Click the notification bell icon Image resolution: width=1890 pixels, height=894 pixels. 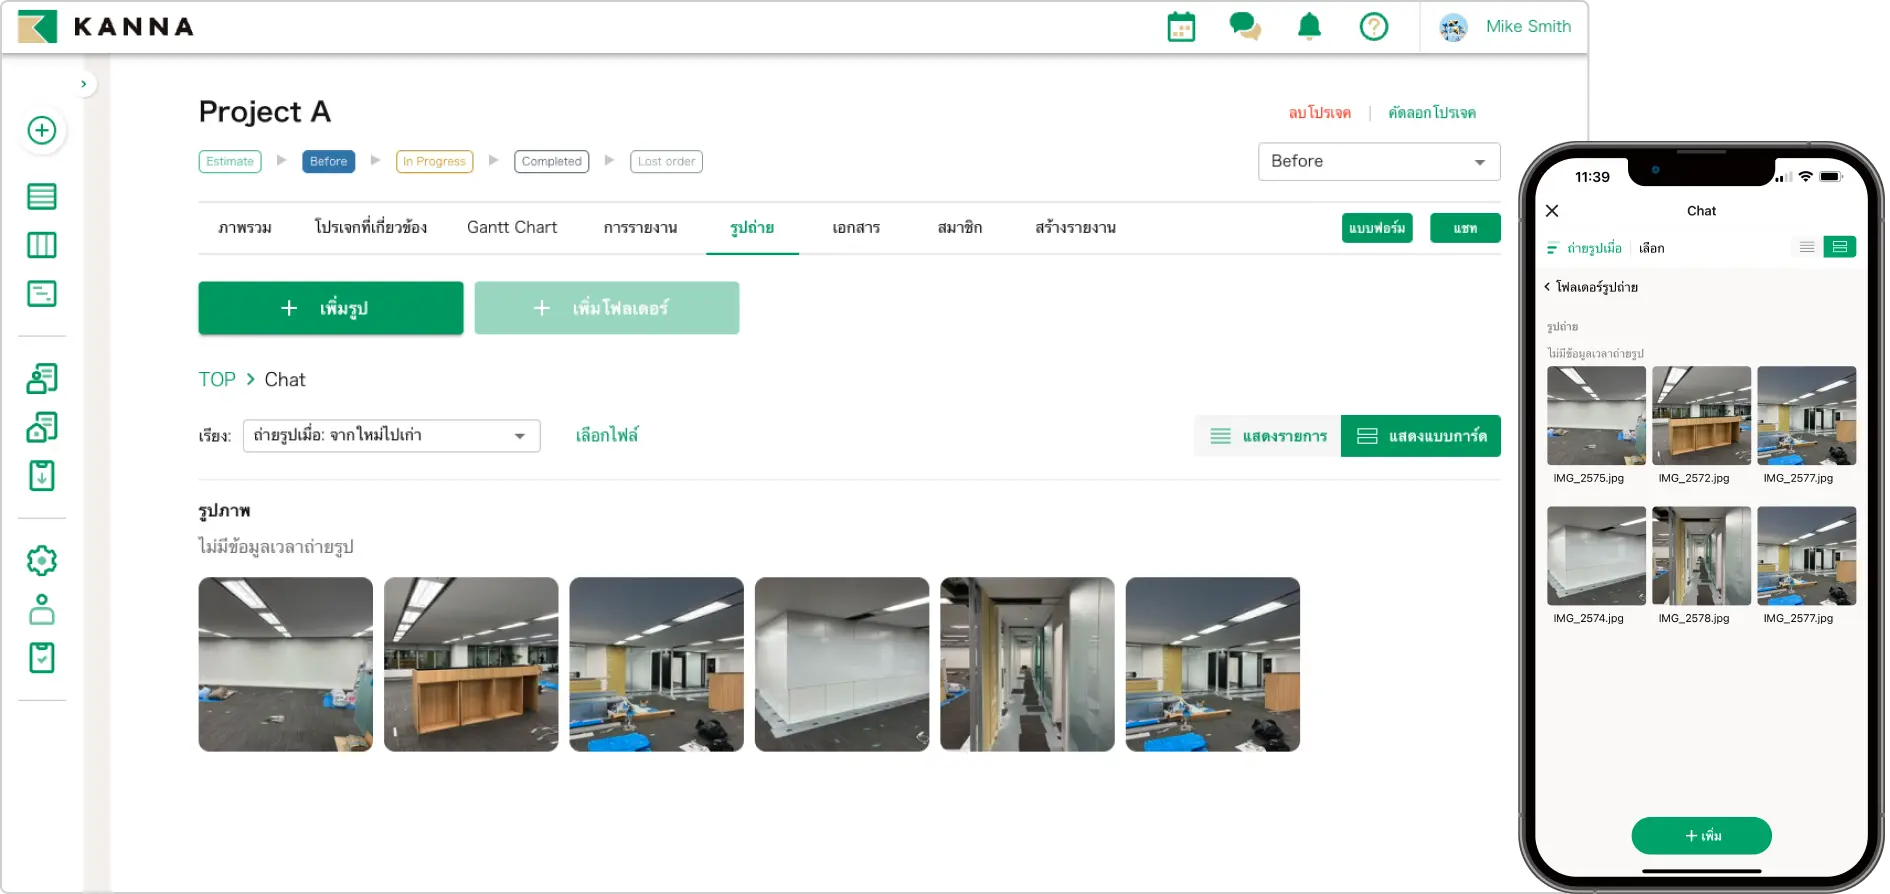point(1309,27)
